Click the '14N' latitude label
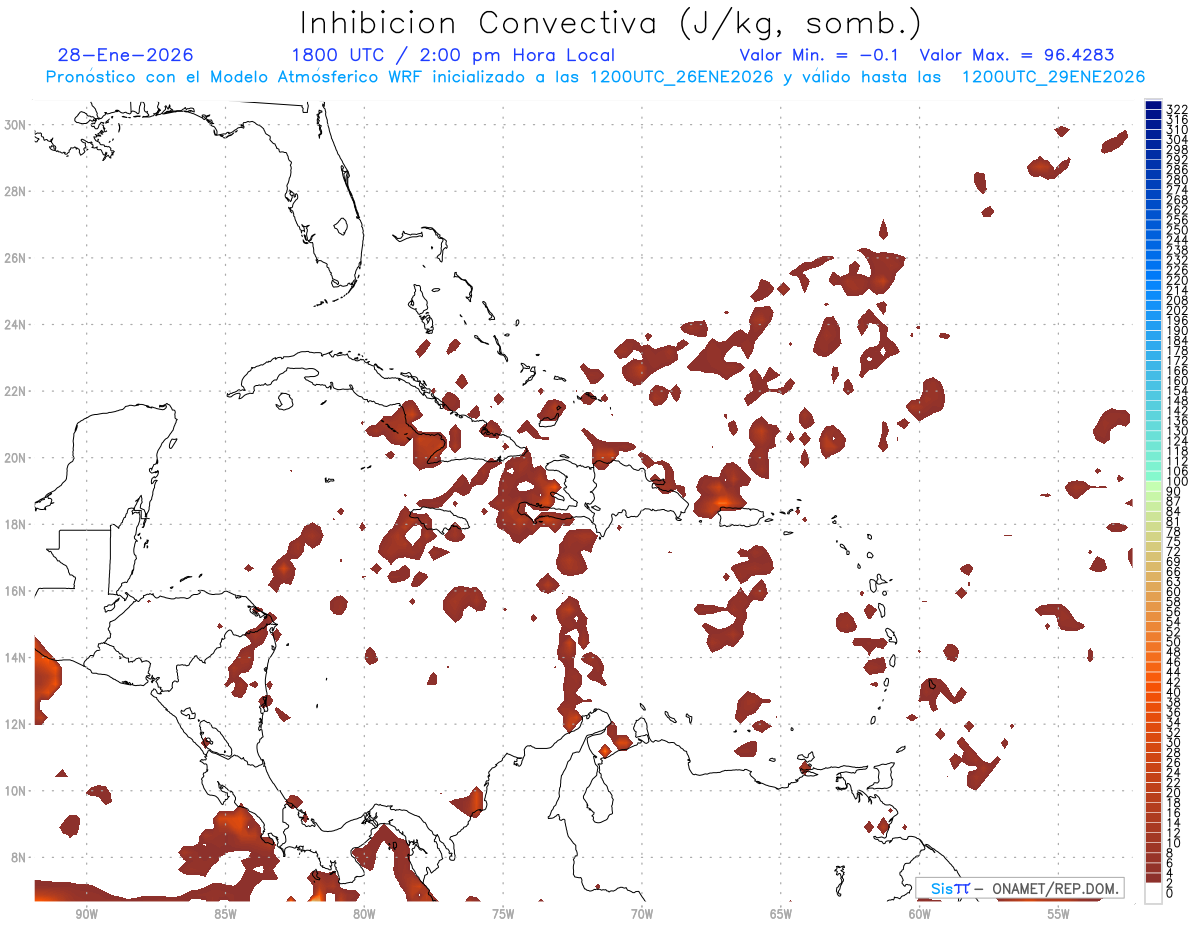 16,658
